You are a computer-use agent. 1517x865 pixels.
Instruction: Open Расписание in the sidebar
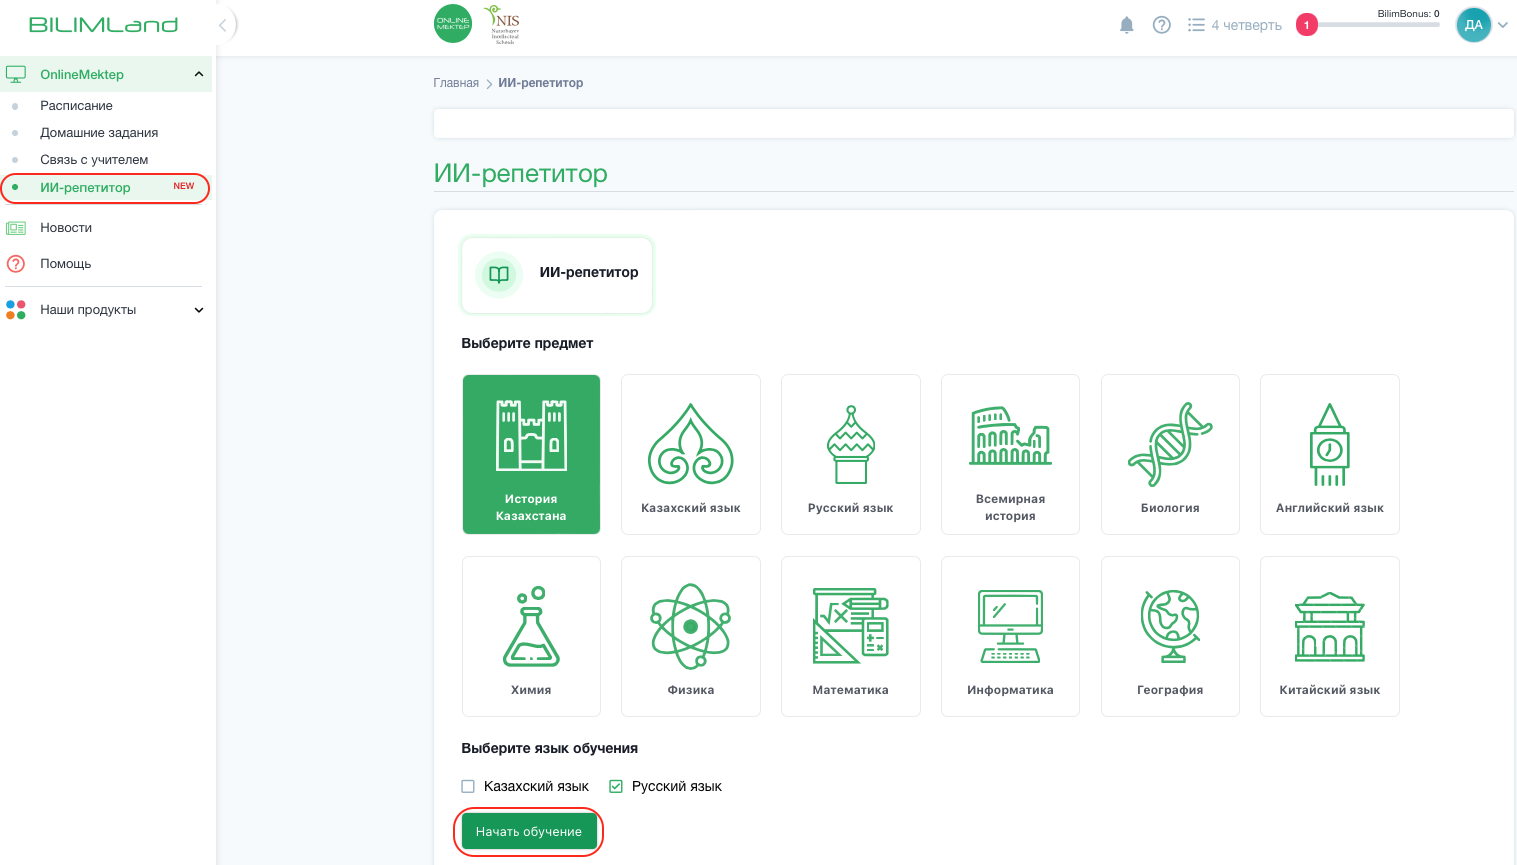(x=76, y=106)
